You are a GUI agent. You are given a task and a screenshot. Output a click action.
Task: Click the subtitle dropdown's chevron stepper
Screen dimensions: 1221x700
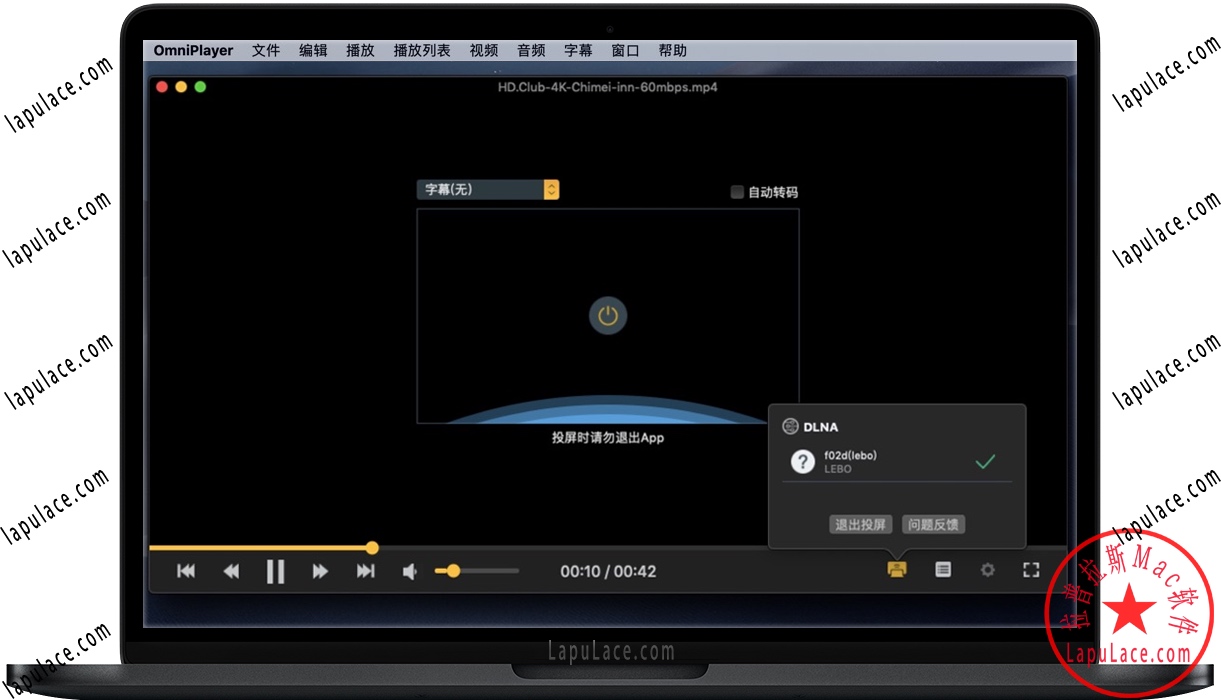point(551,189)
